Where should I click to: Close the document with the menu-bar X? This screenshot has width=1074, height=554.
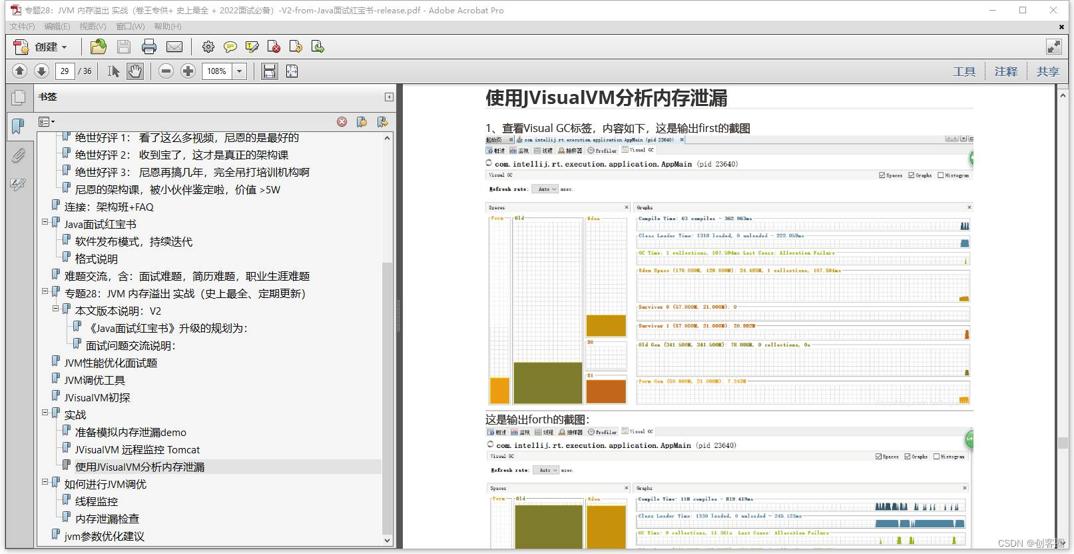coord(1061,26)
